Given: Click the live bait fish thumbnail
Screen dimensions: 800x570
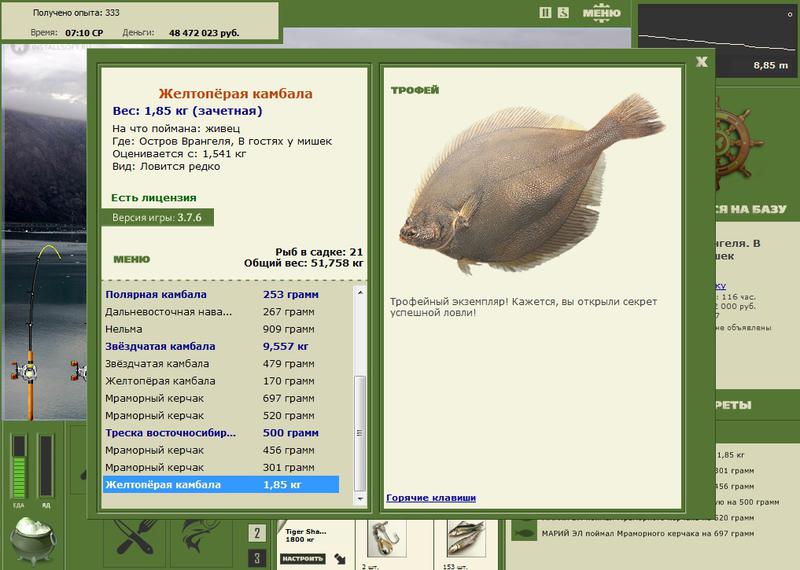Looking at the screenshot, I should point(466,538).
